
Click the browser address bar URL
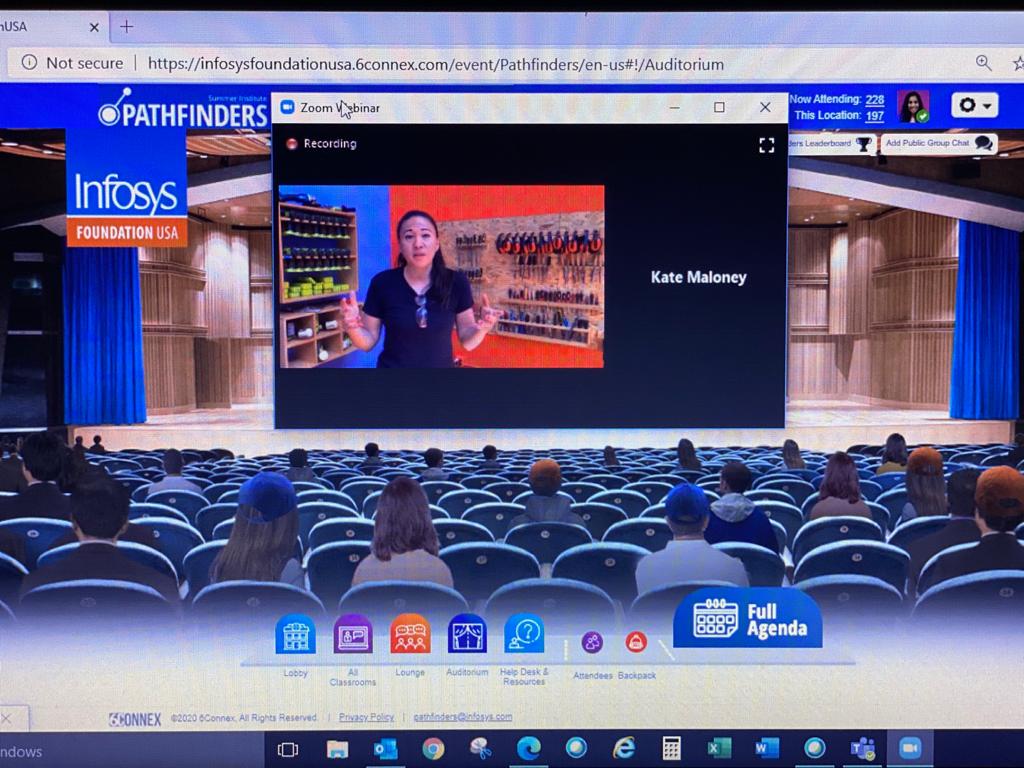(436, 64)
